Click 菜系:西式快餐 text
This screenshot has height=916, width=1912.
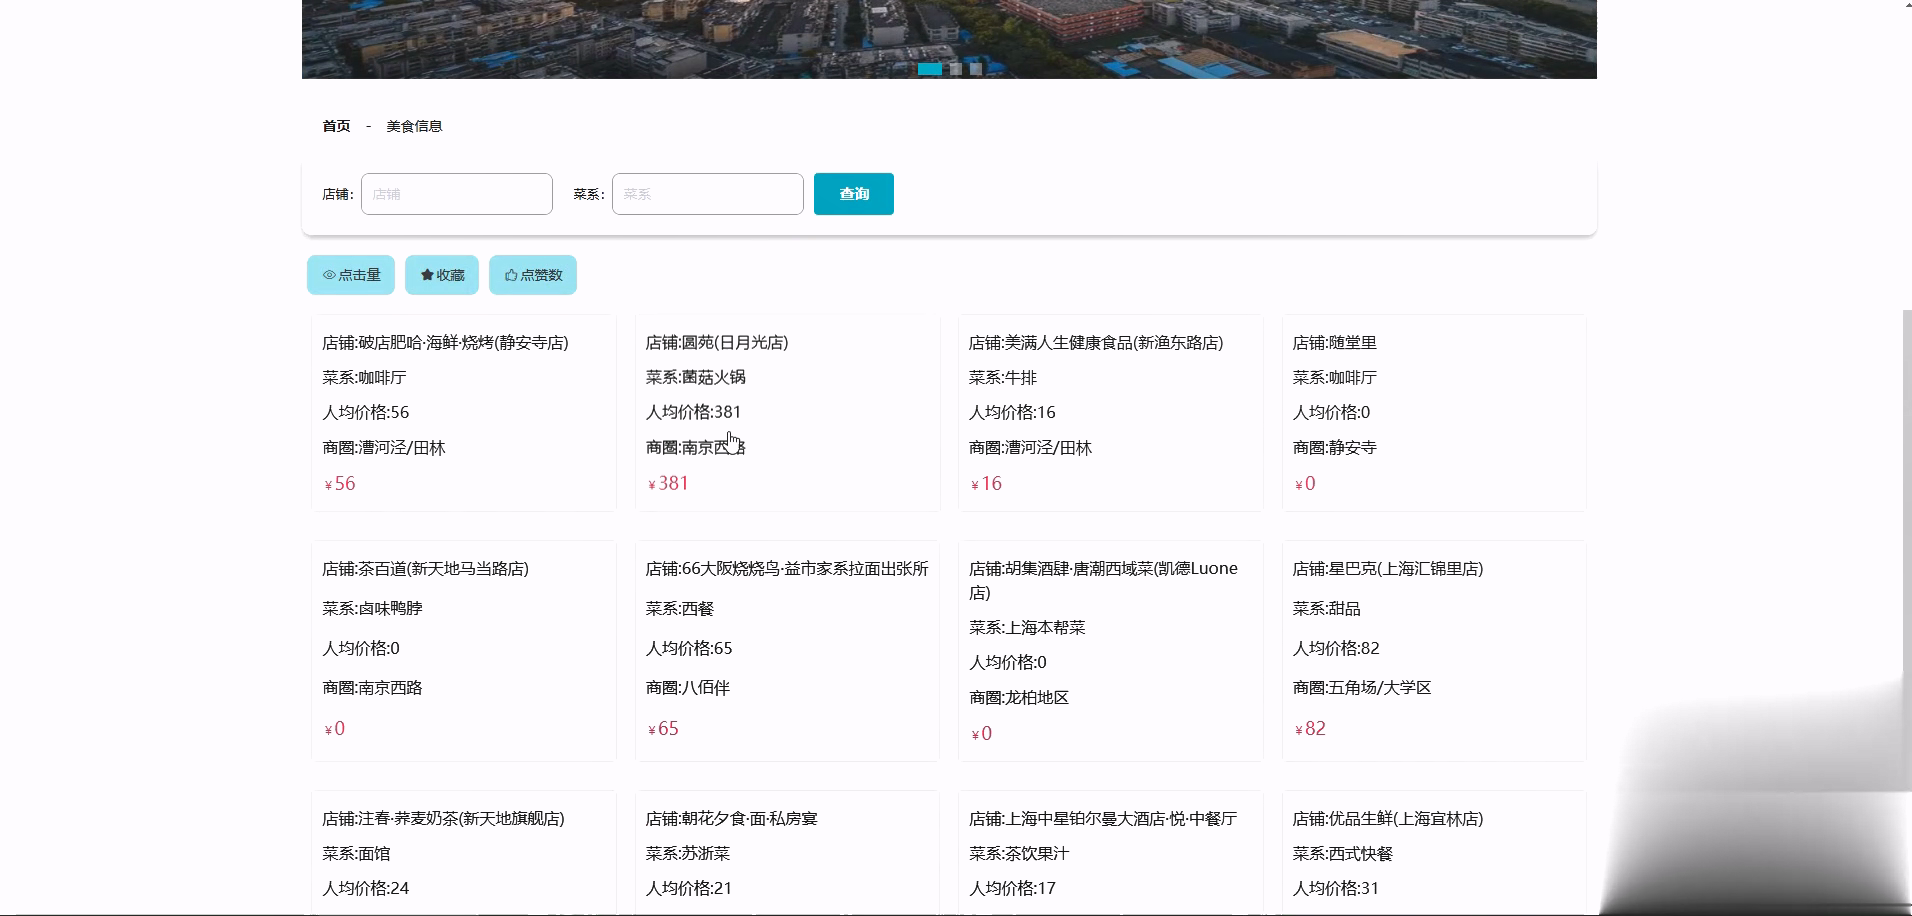click(1342, 853)
